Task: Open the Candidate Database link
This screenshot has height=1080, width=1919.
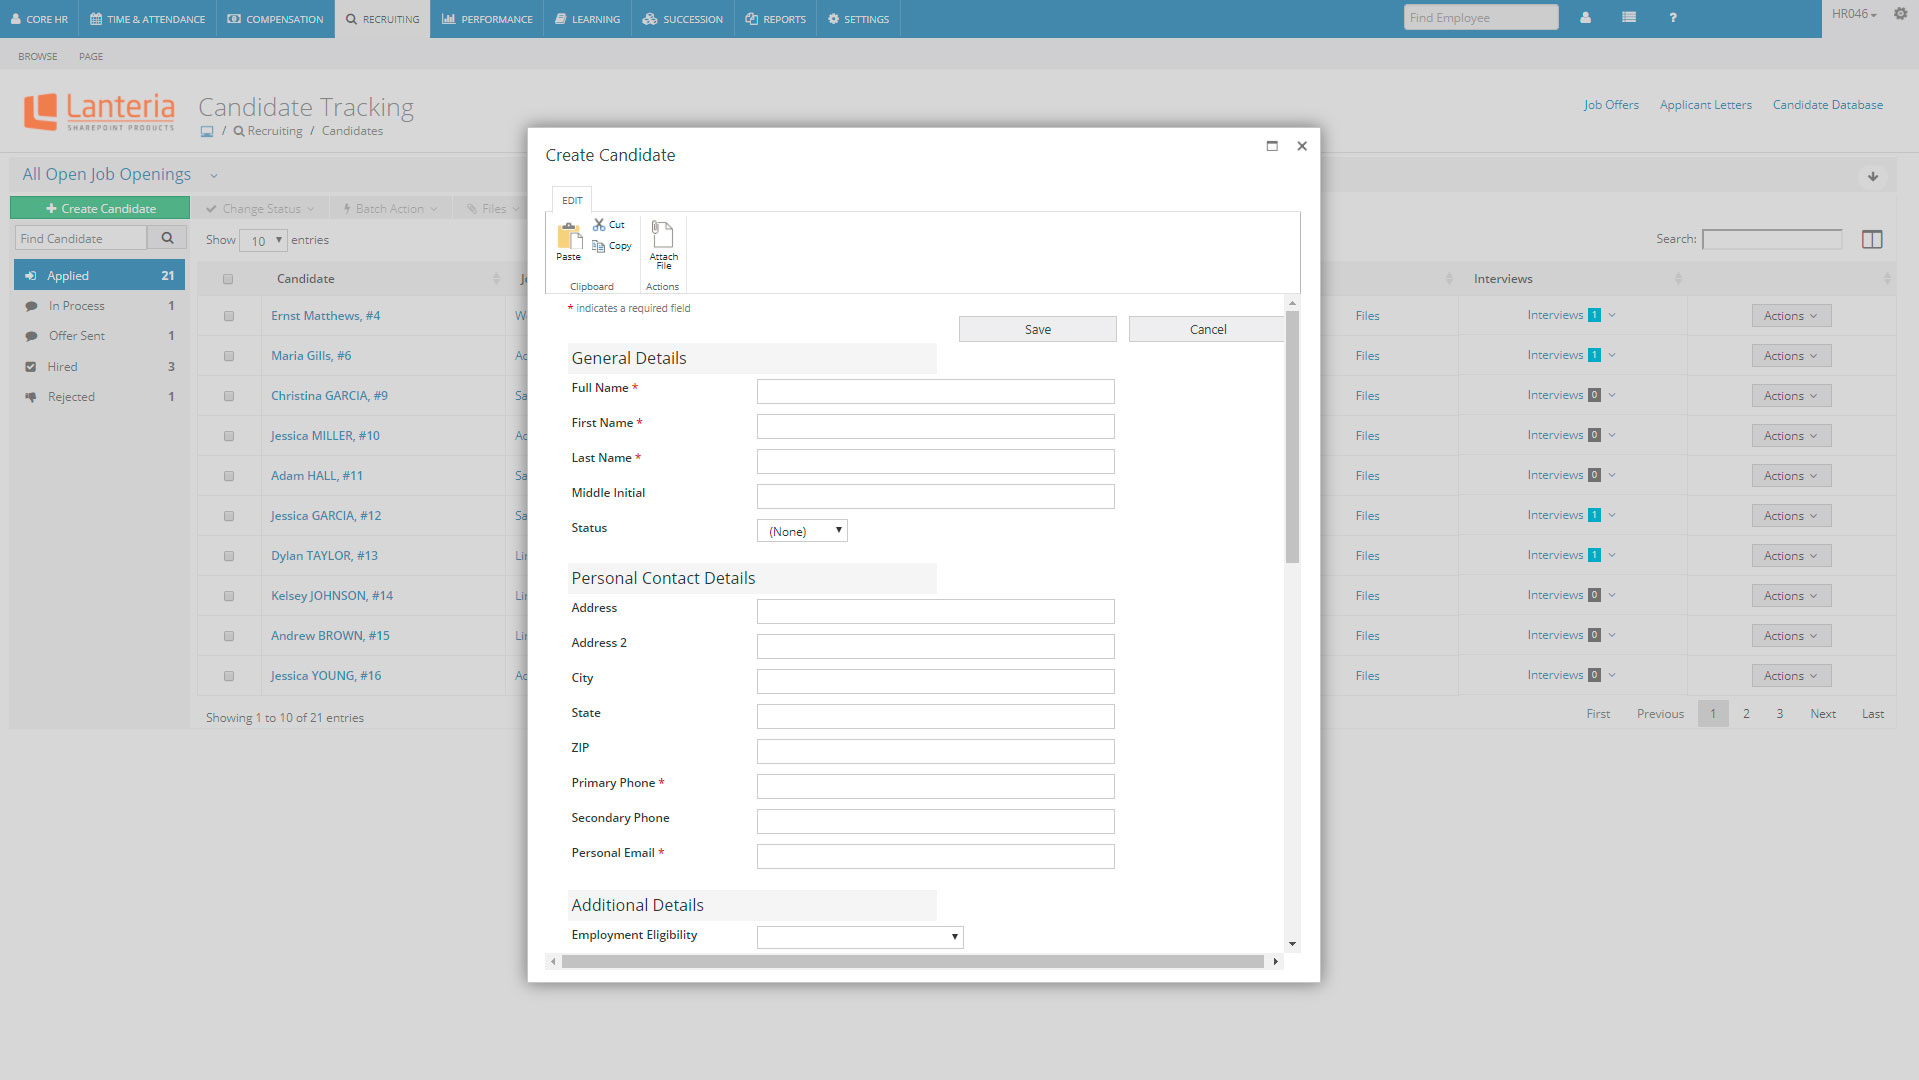Action: coord(1828,105)
